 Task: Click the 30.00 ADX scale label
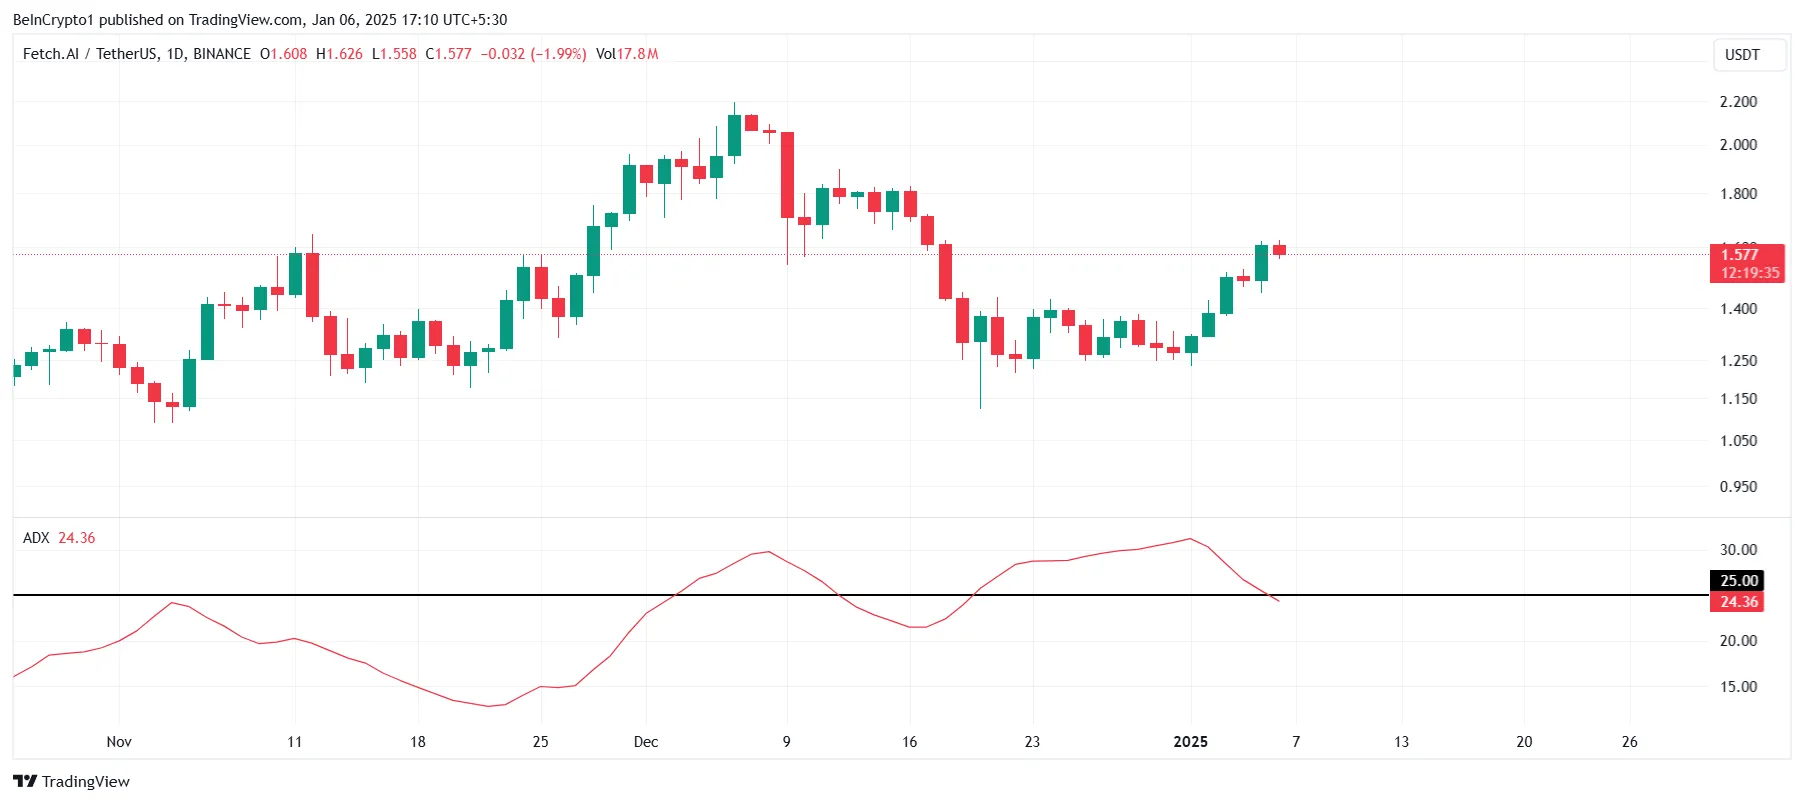(1738, 550)
